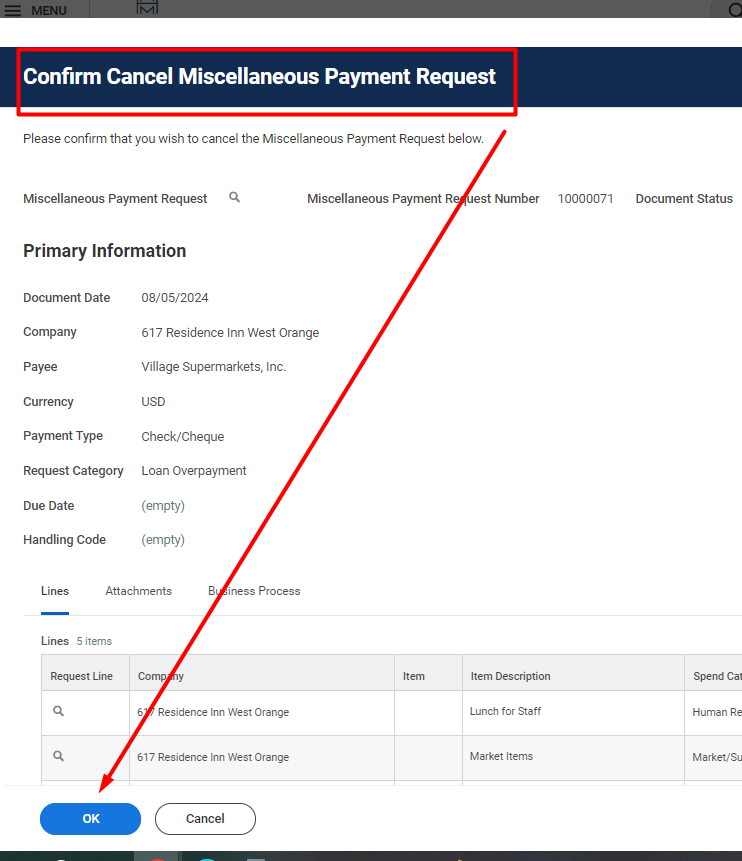Click the Handling Code (empty) value

coord(163,540)
